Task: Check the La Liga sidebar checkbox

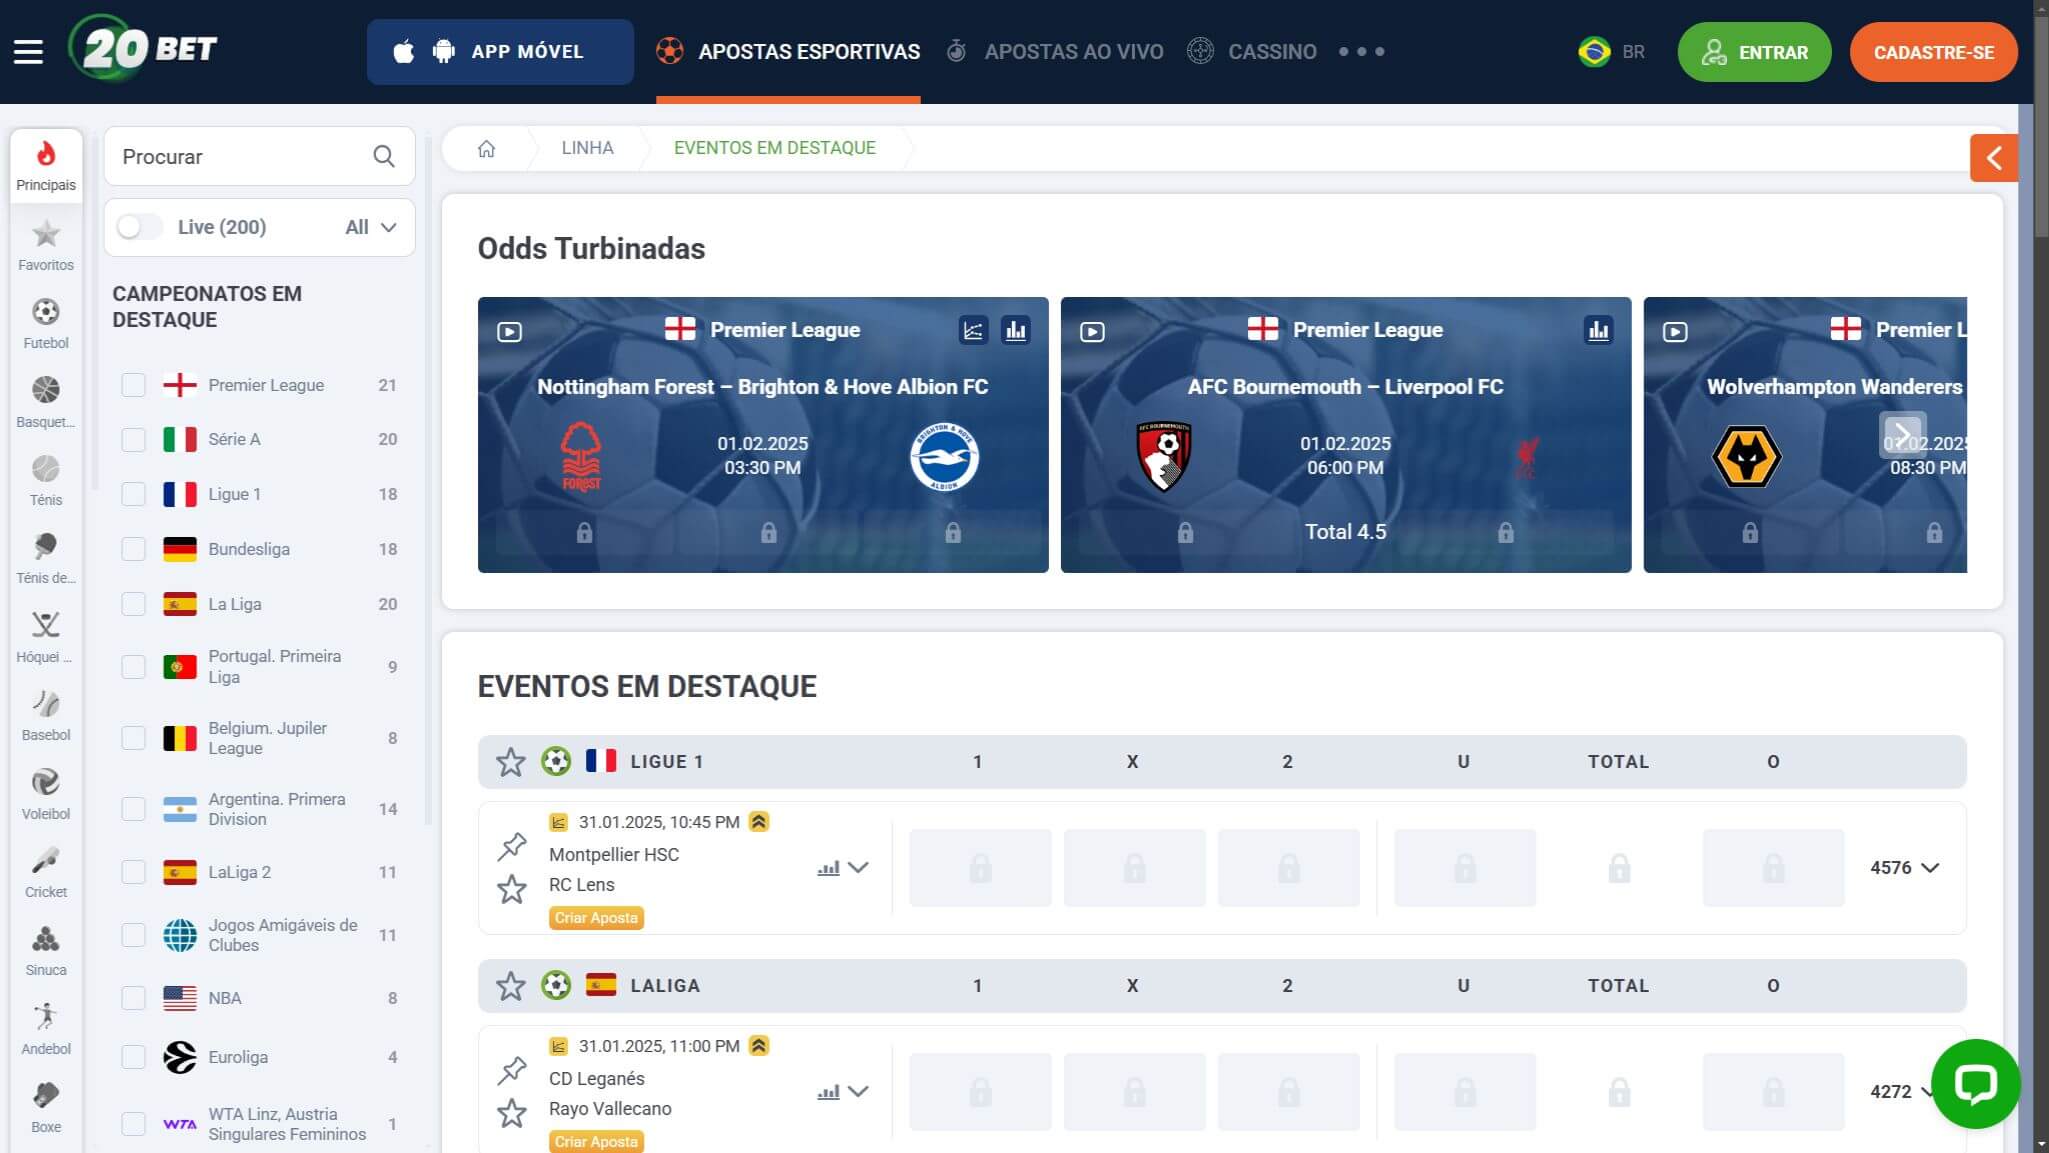Action: coord(133,604)
